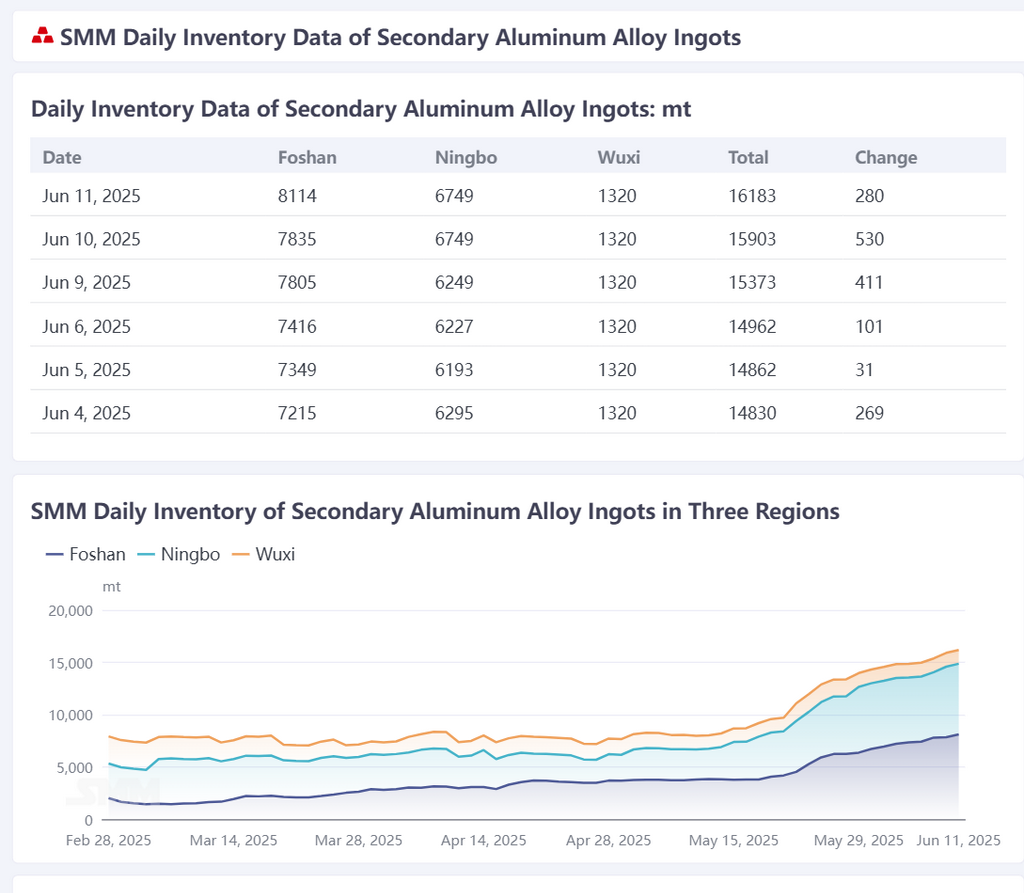Screen dimensions: 1024x893
Task: Select the Jun 11, 2025 date cell
Action: 91,196
